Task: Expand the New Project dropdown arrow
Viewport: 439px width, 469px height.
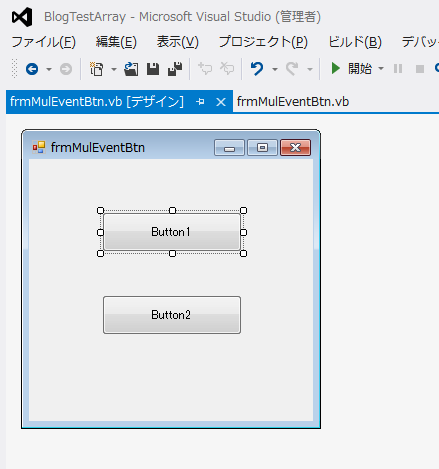Action: coord(114,69)
